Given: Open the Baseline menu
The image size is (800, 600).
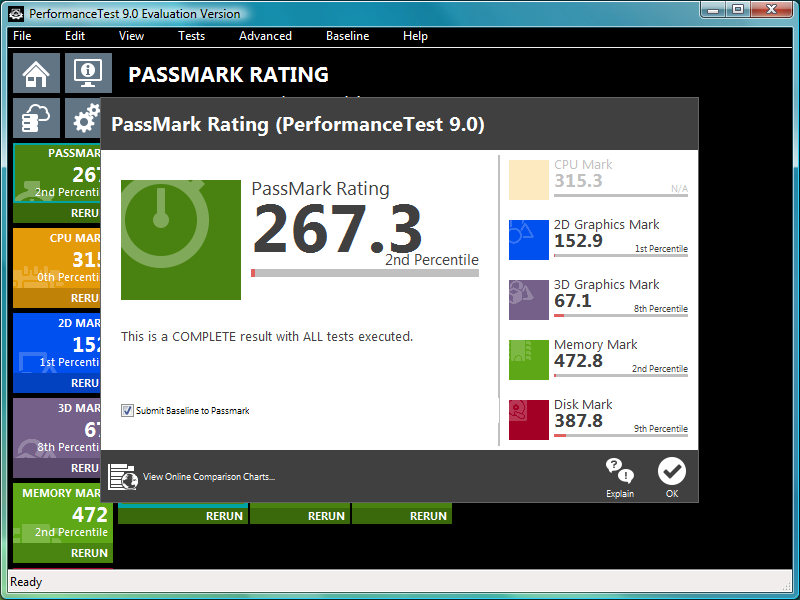Looking at the screenshot, I should pyautogui.click(x=347, y=36).
